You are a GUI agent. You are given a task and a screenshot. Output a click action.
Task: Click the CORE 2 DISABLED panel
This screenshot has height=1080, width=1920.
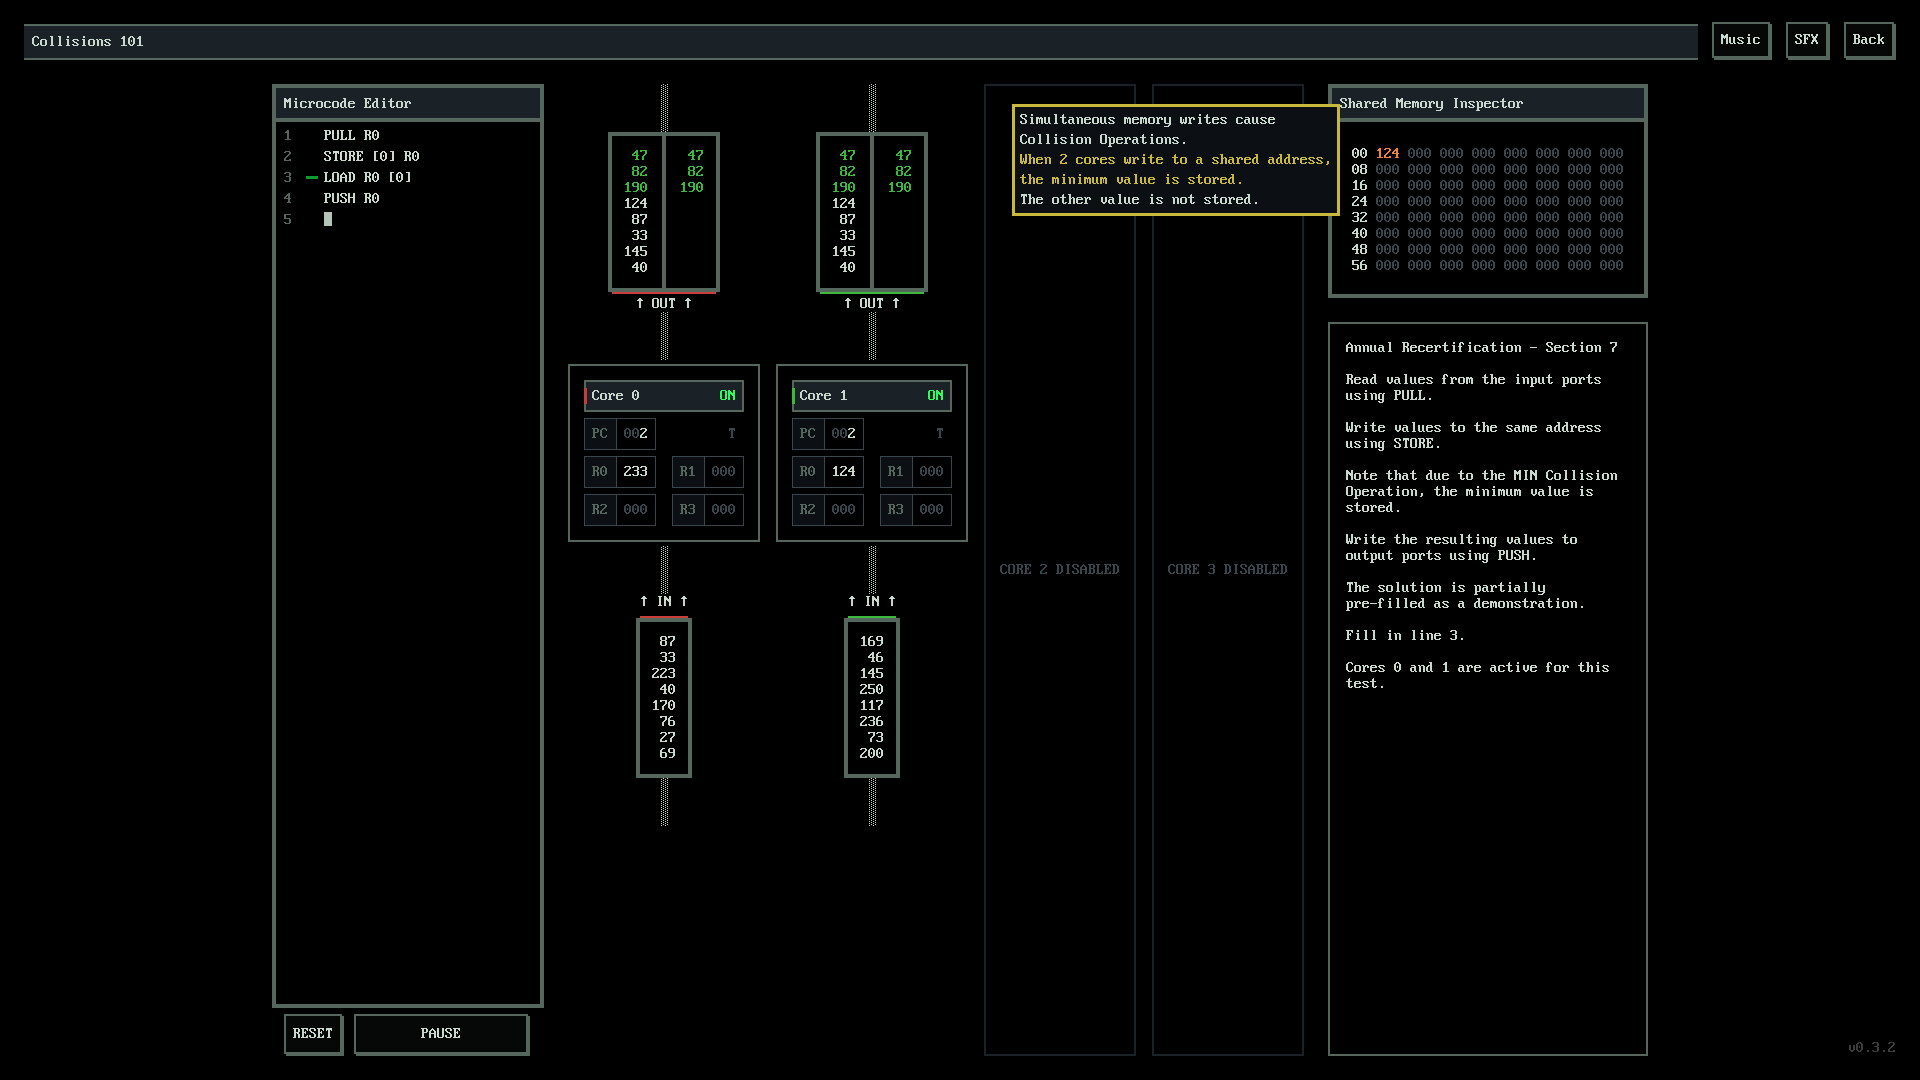[1059, 569]
